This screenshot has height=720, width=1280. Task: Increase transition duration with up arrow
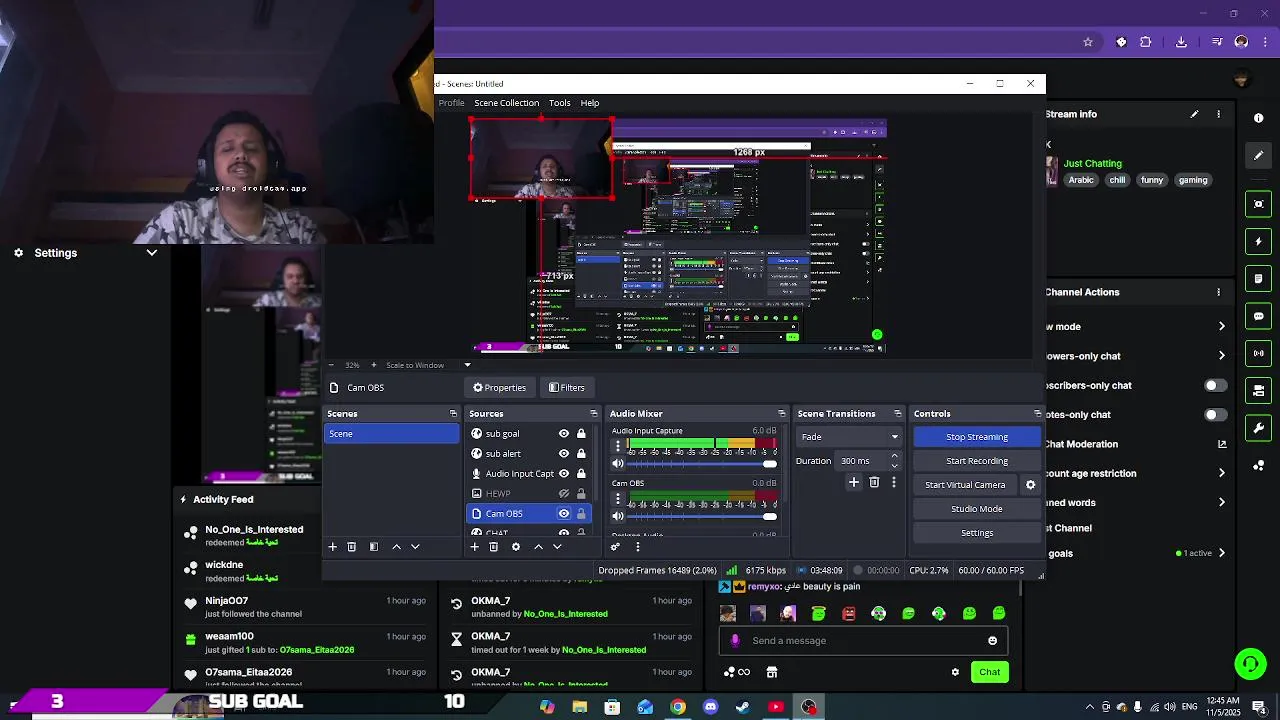pos(894,457)
